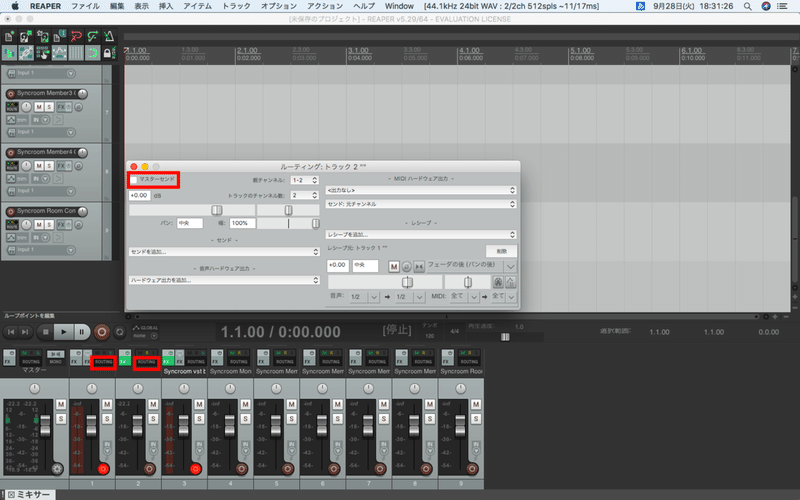Open the 親チャンネル 1-2 dropdown

pyautogui.click(x=305, y=180)
